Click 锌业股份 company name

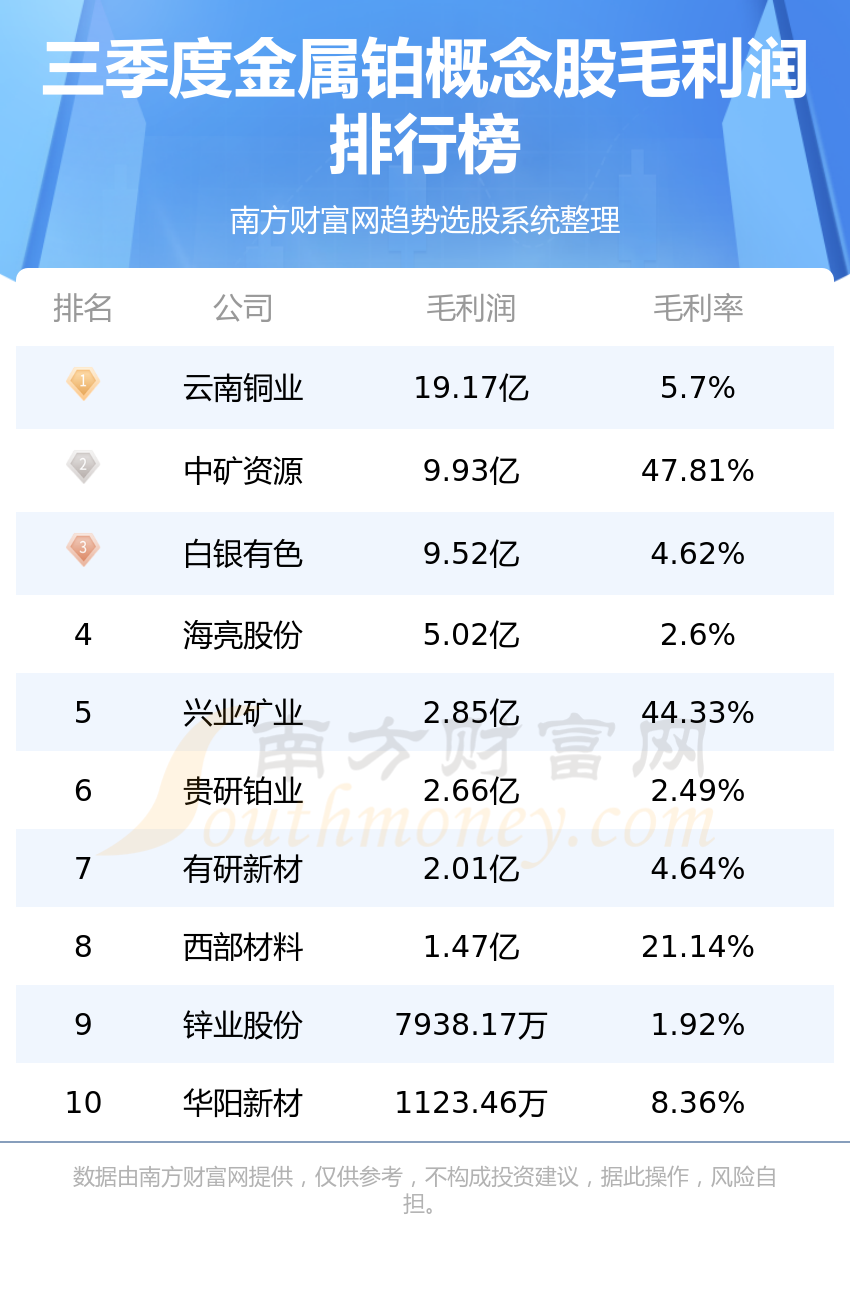coord(243,1025)
